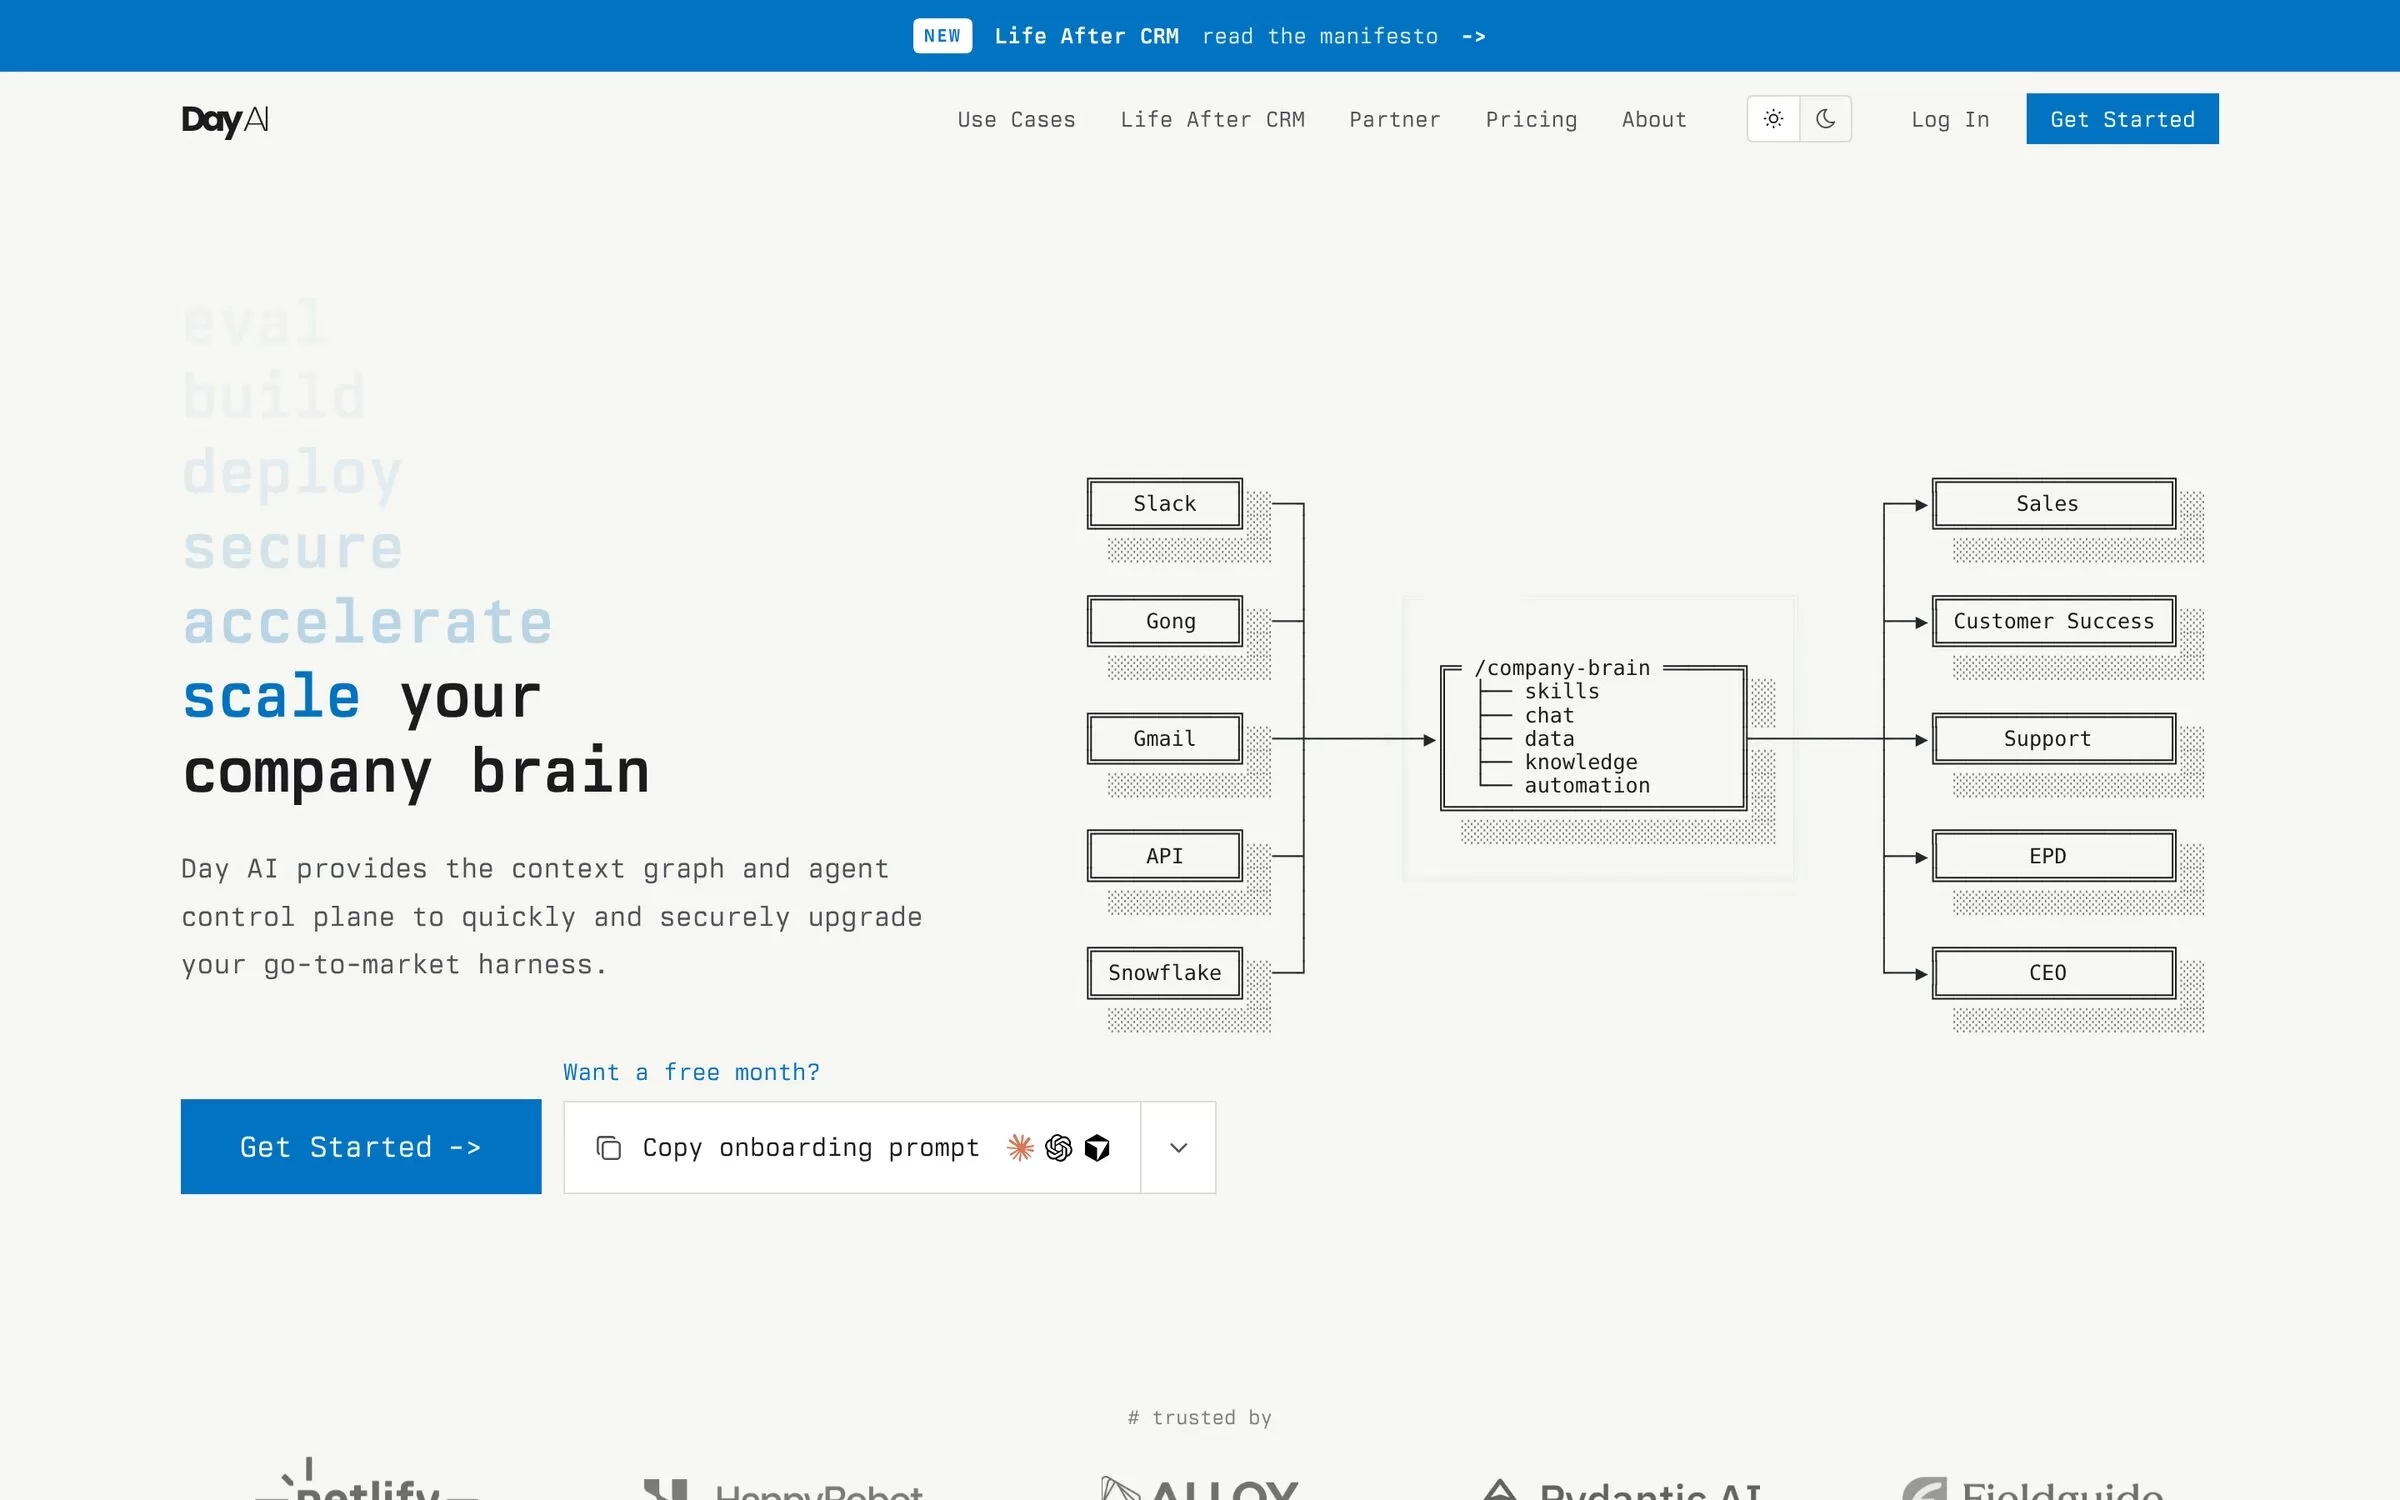Image resolution: width=2400 pixels, height=1500 pixels.
Task: Open the About page
Action: coord(1654,120)
